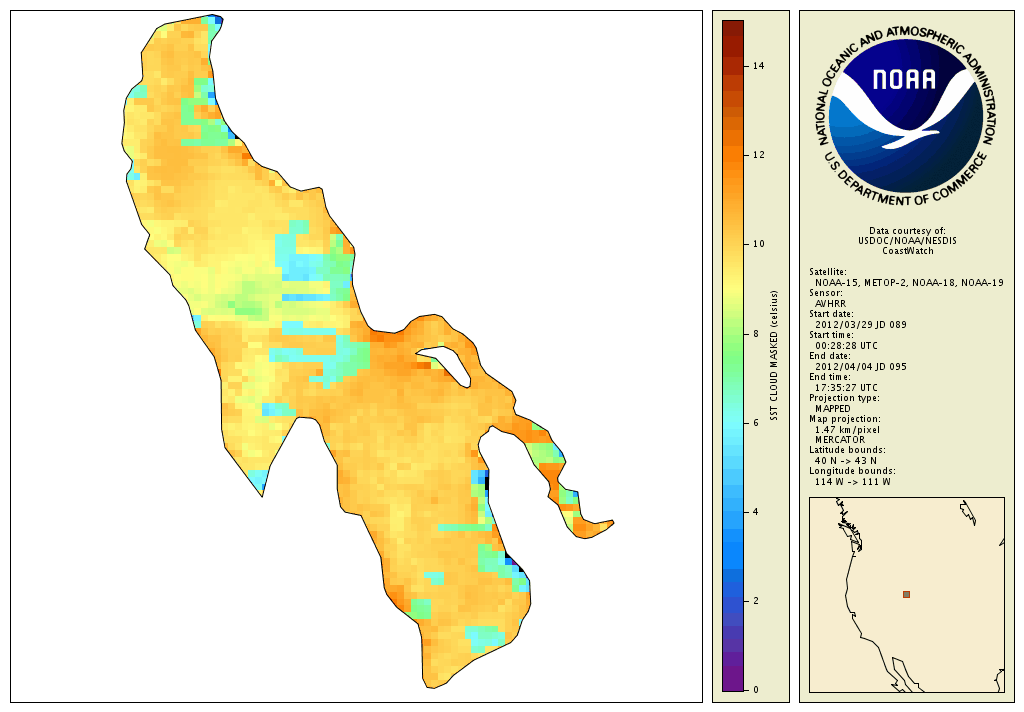Select the '2' color scale tick label
The width and height of the screenshot is (1024, 712).
coord(756,601)
